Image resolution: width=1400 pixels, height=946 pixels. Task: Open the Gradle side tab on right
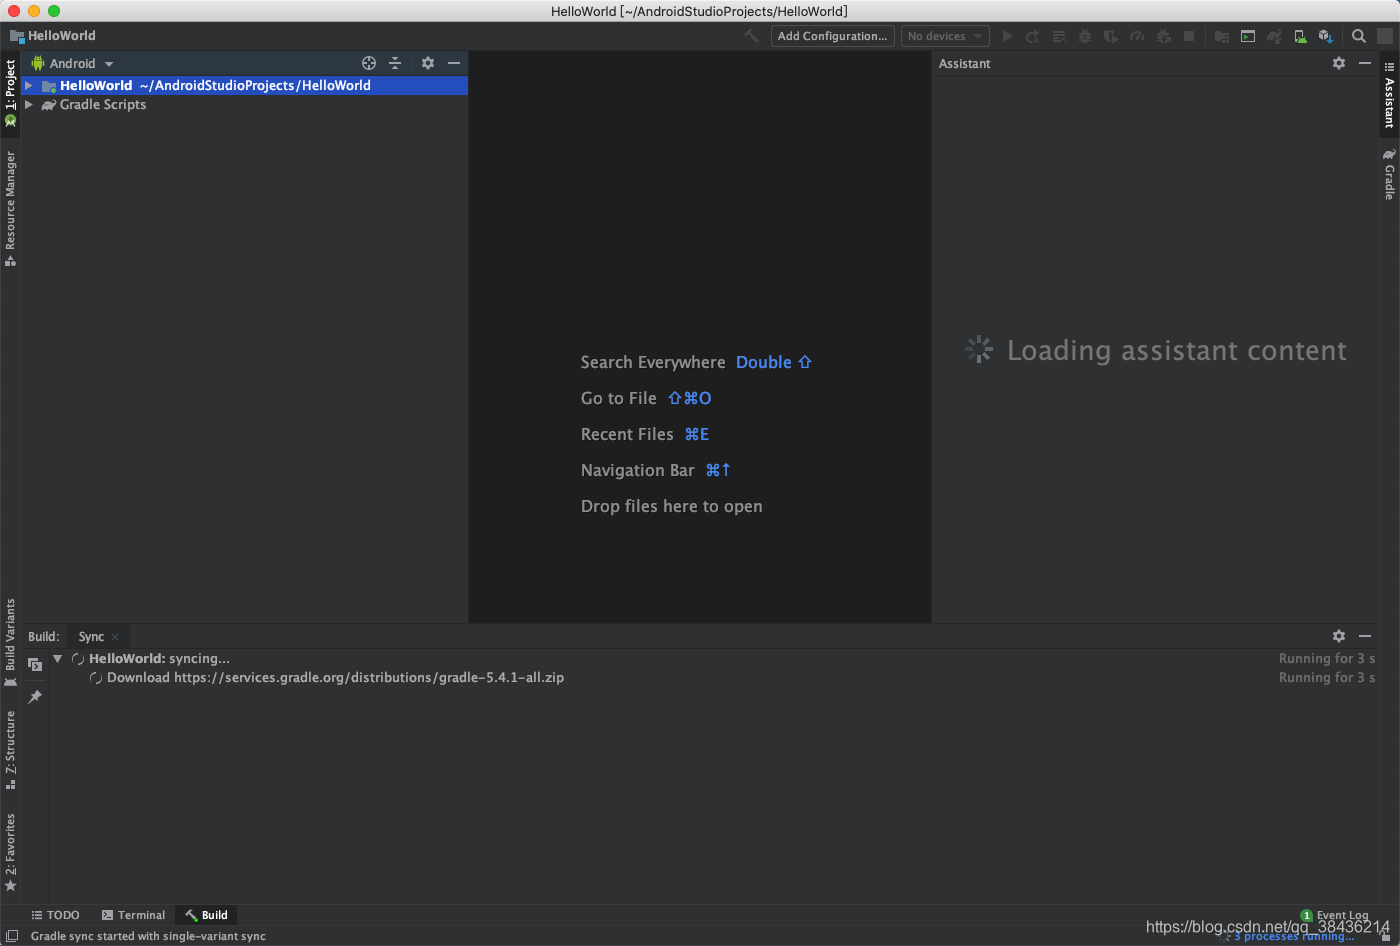pos(1389,174)
